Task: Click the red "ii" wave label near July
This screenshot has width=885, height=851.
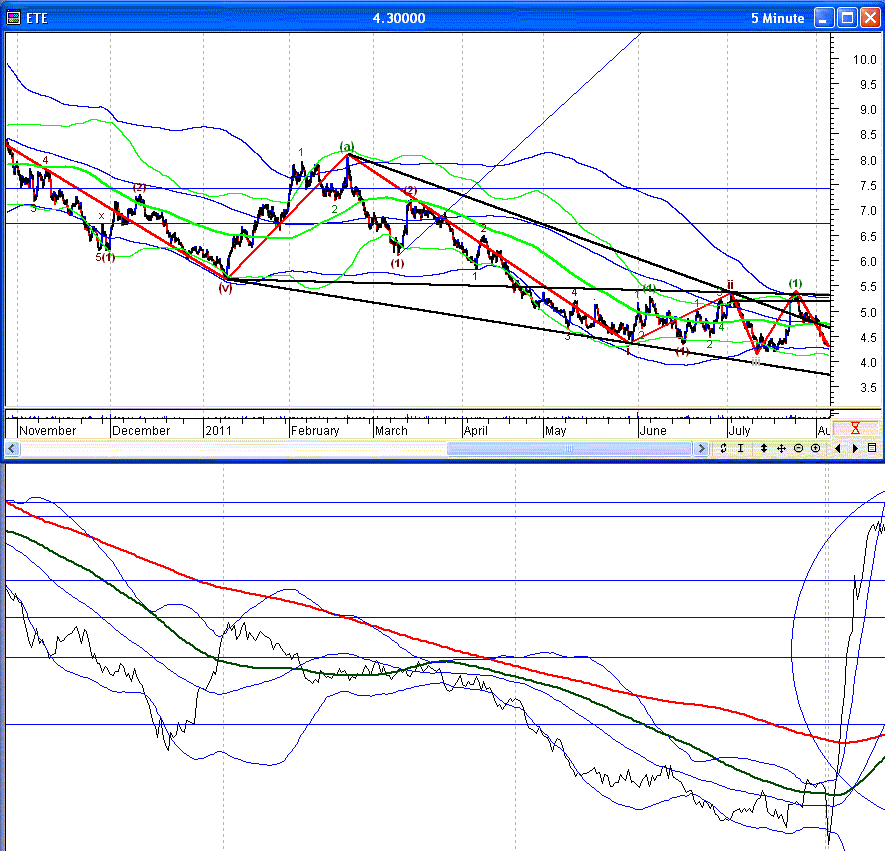Action: 730,284
